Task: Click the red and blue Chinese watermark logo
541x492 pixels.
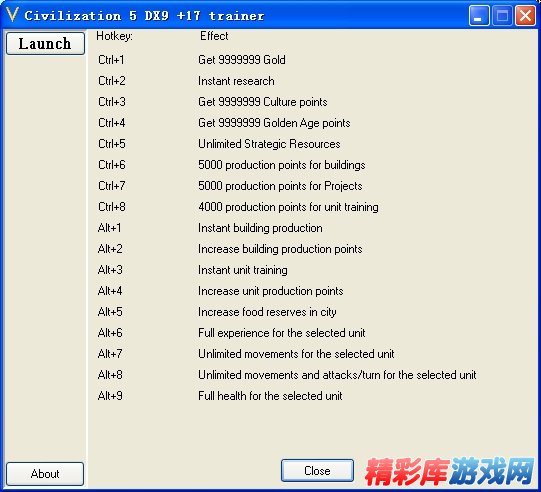Action: pos(450,472)
